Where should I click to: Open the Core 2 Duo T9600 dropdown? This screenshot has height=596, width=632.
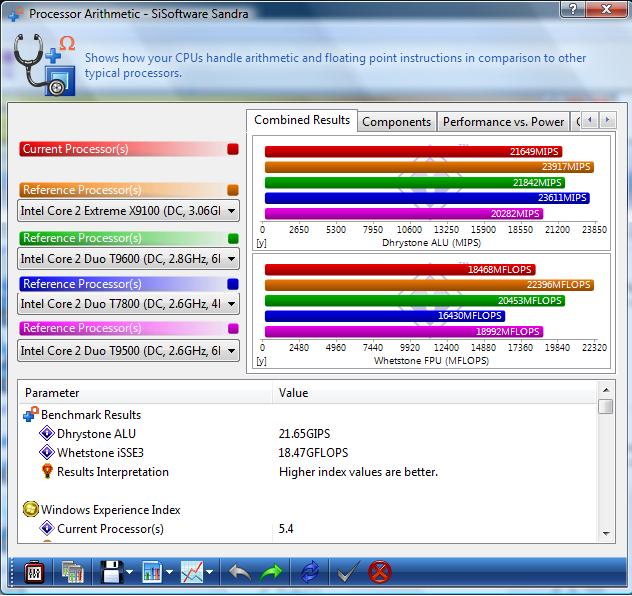tap(128, 259)
